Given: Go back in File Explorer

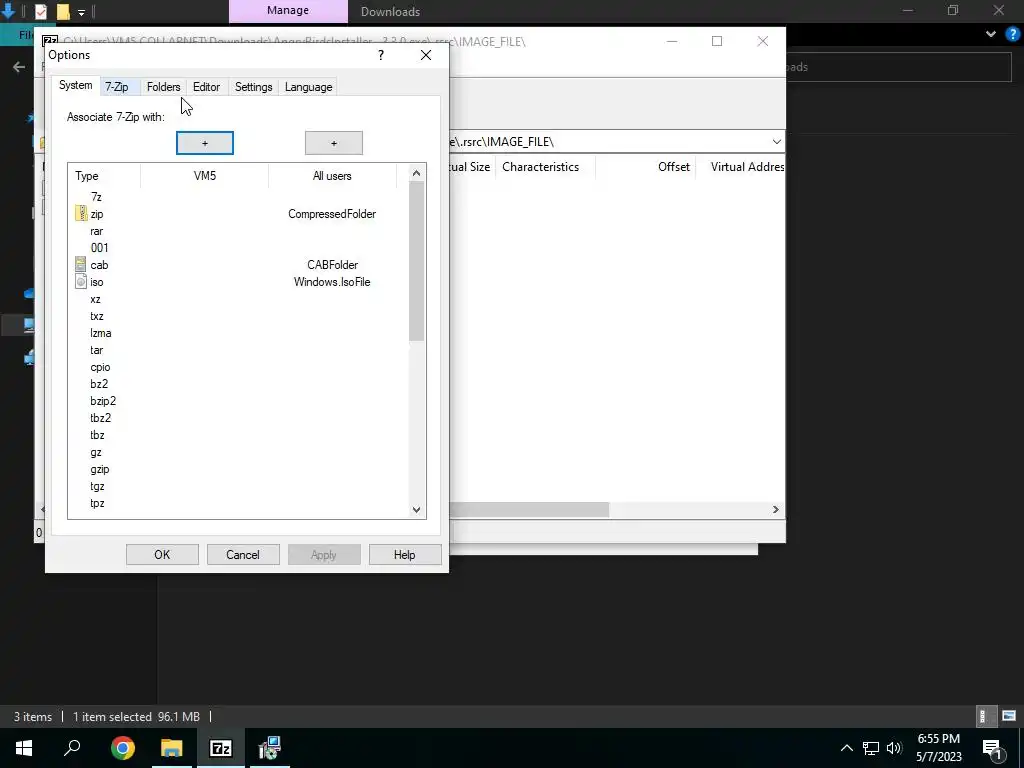Looking at the screenshot, I should 19,67.
